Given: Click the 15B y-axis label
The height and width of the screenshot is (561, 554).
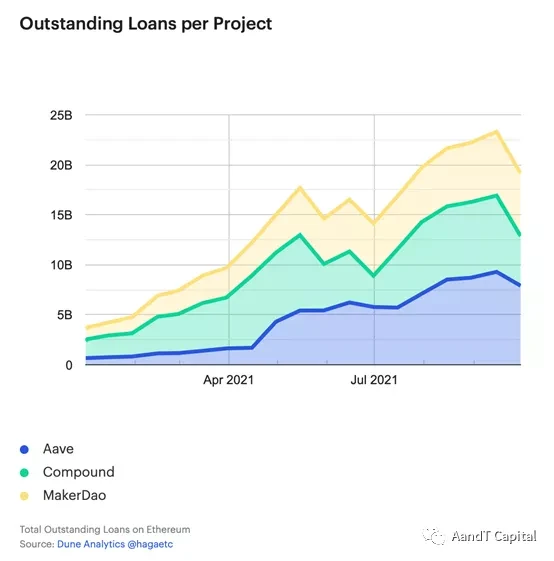Looking at the screenshot, I should pyautogui.click(x=61, y=215).
